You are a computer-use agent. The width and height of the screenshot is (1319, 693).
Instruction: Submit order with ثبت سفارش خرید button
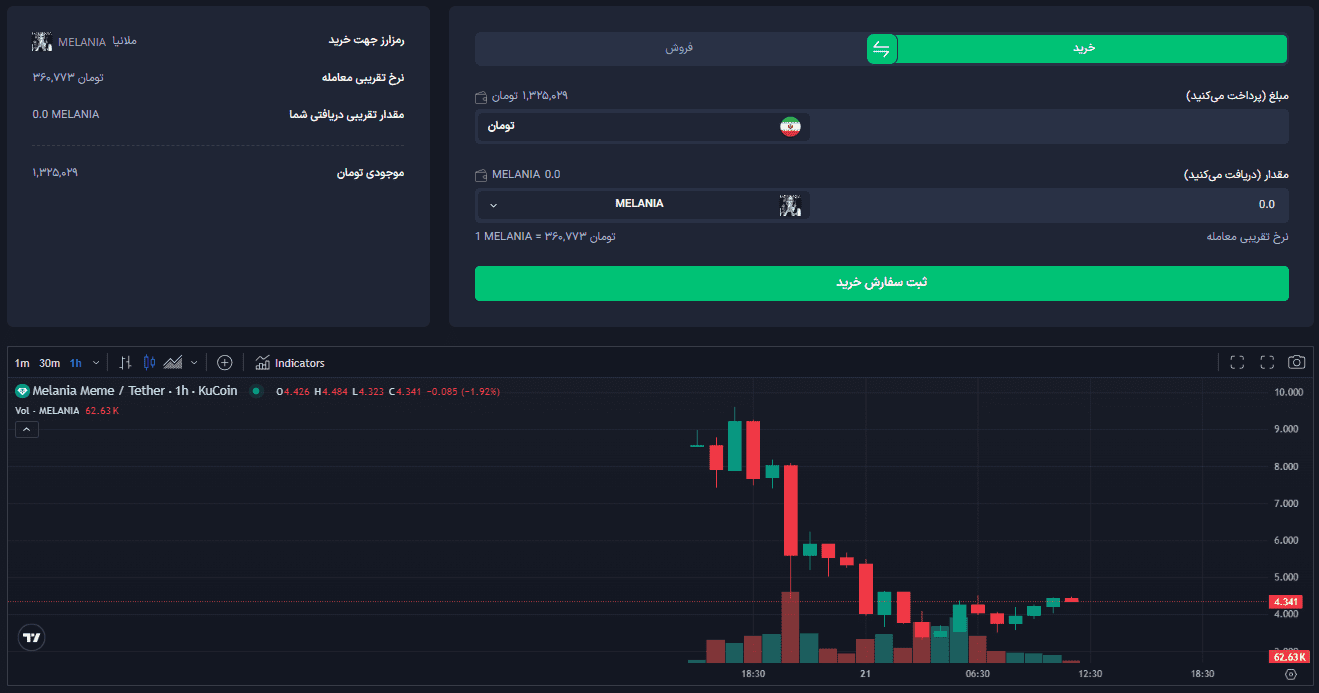tap(882, 283)
